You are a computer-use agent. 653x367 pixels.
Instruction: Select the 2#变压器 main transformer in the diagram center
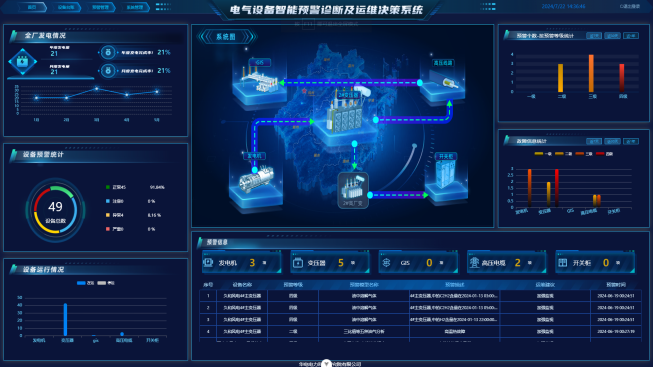point(346,112)
